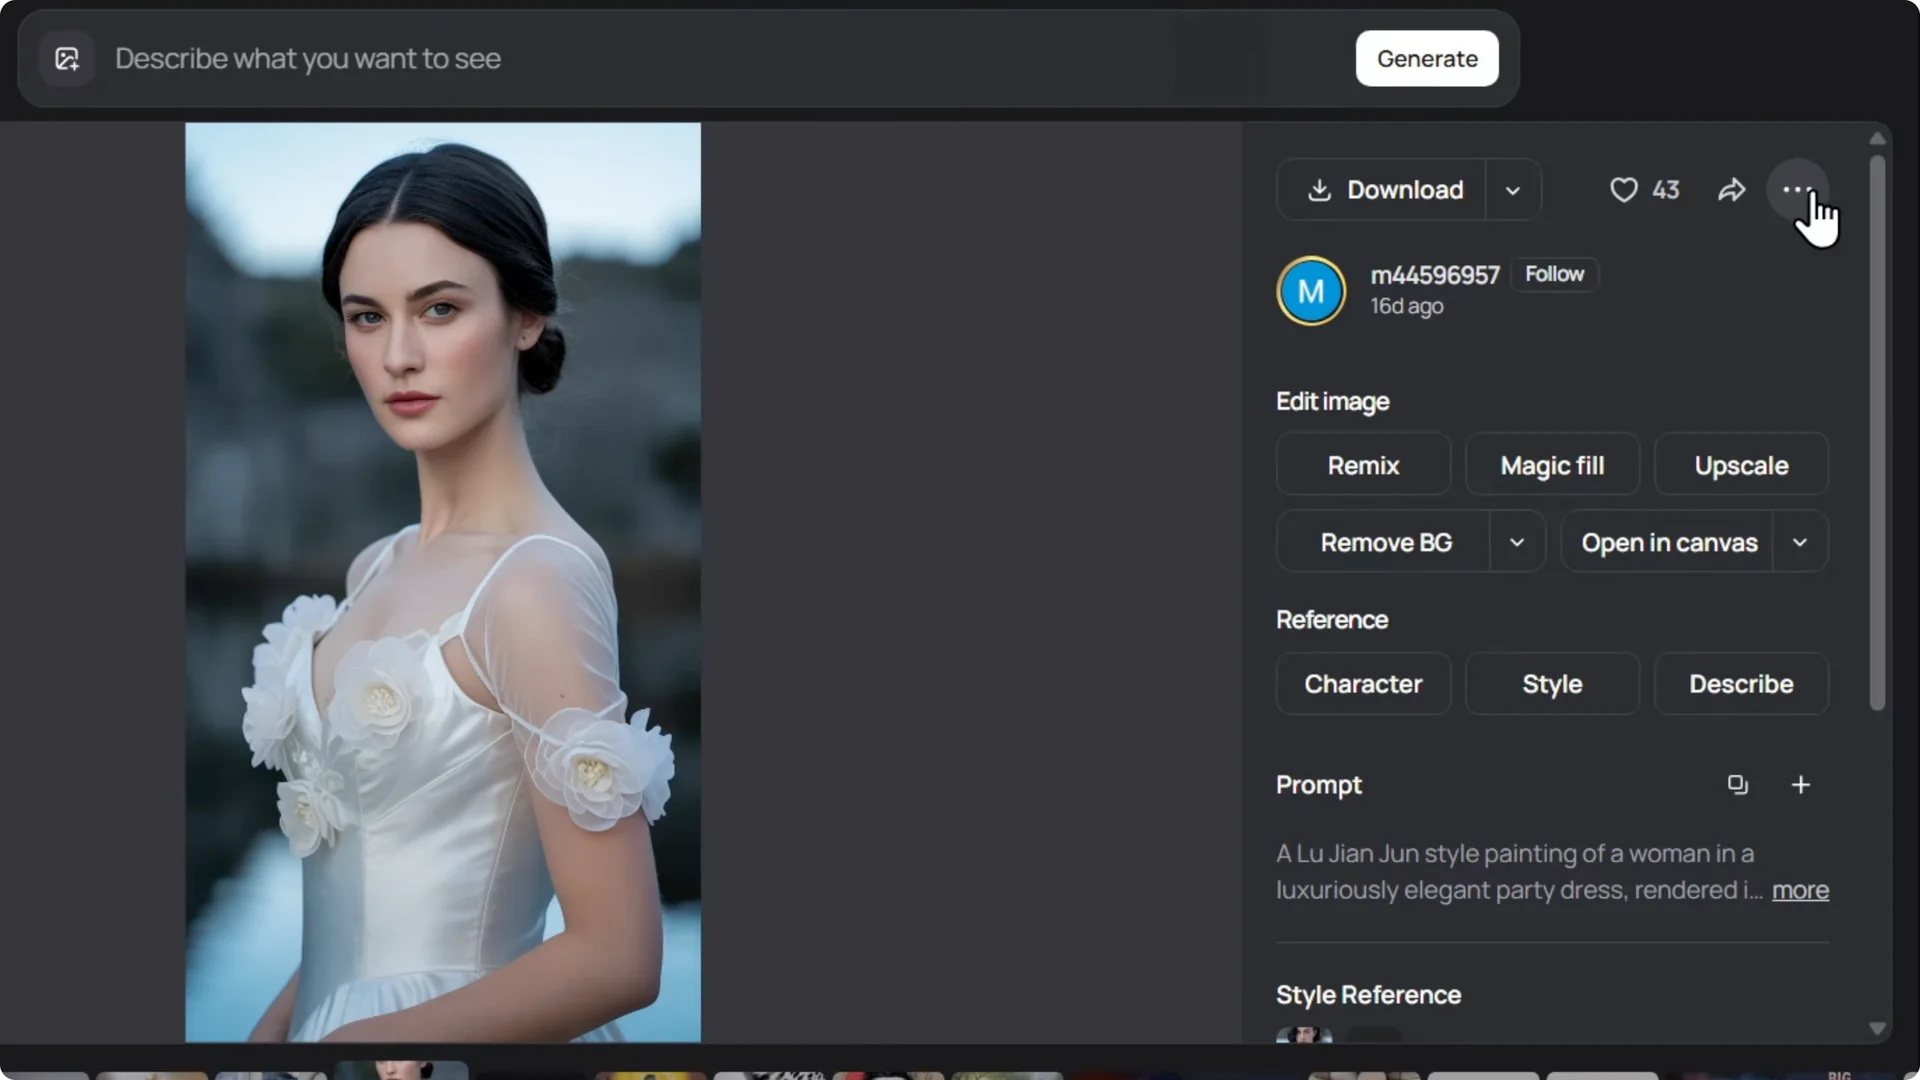This screenshot has width=1920, height=1080.
Task: Copy the prompt with the copy icon
Action: (1737, 784)
